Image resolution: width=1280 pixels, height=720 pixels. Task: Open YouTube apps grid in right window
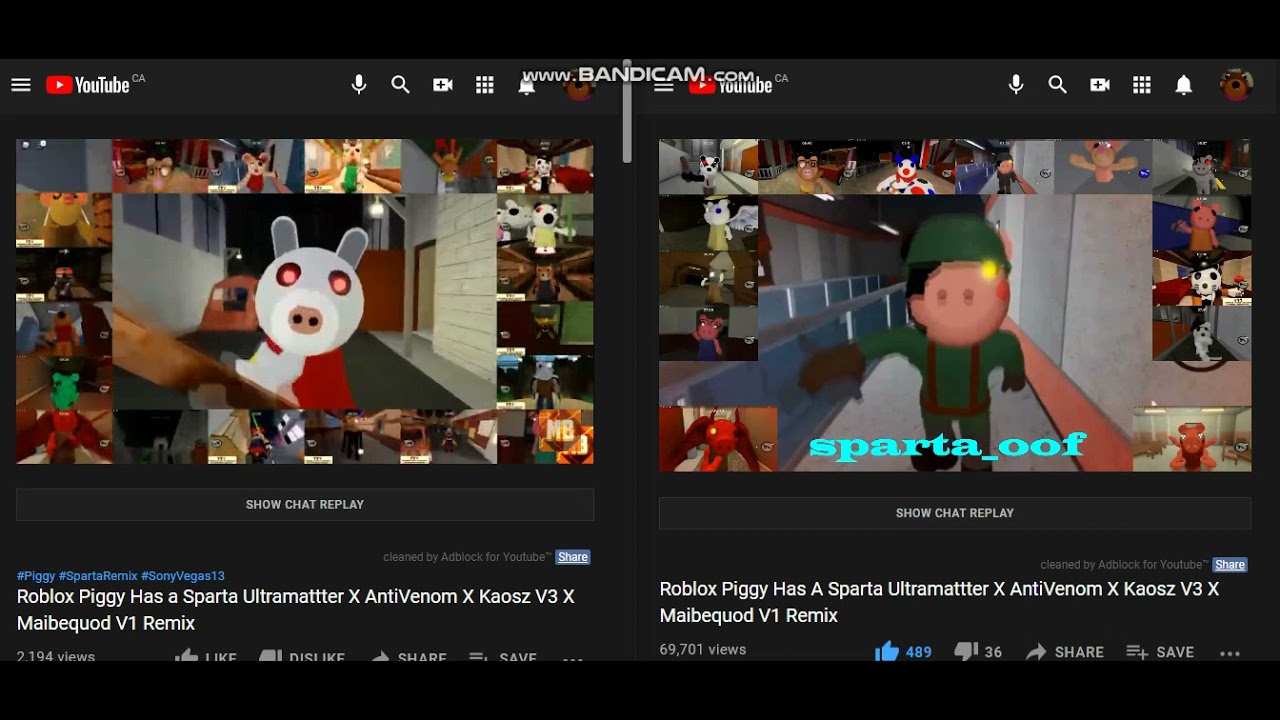click(1142, 85)
